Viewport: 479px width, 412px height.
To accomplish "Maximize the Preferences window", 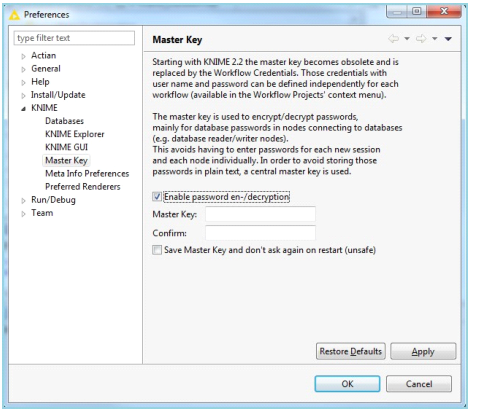I will 416,12.
